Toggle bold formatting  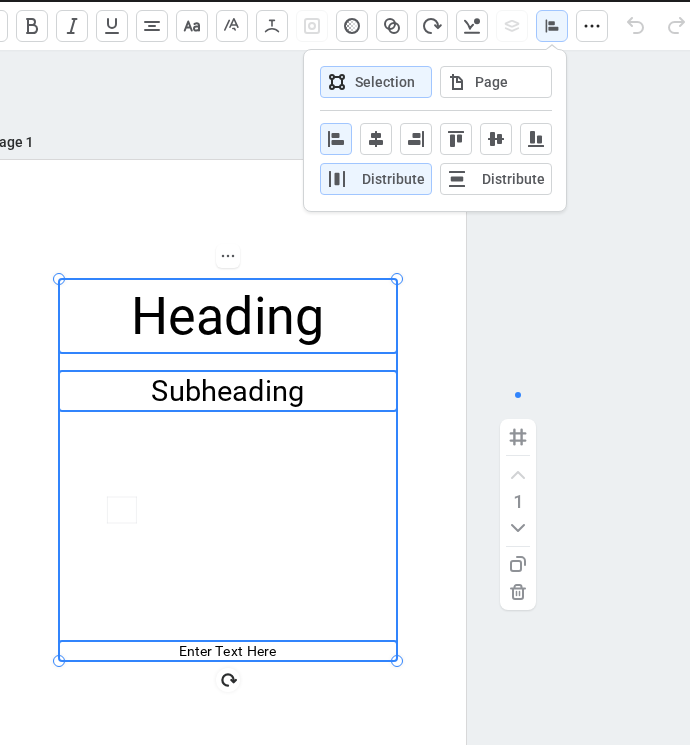(x=32, y=26)
